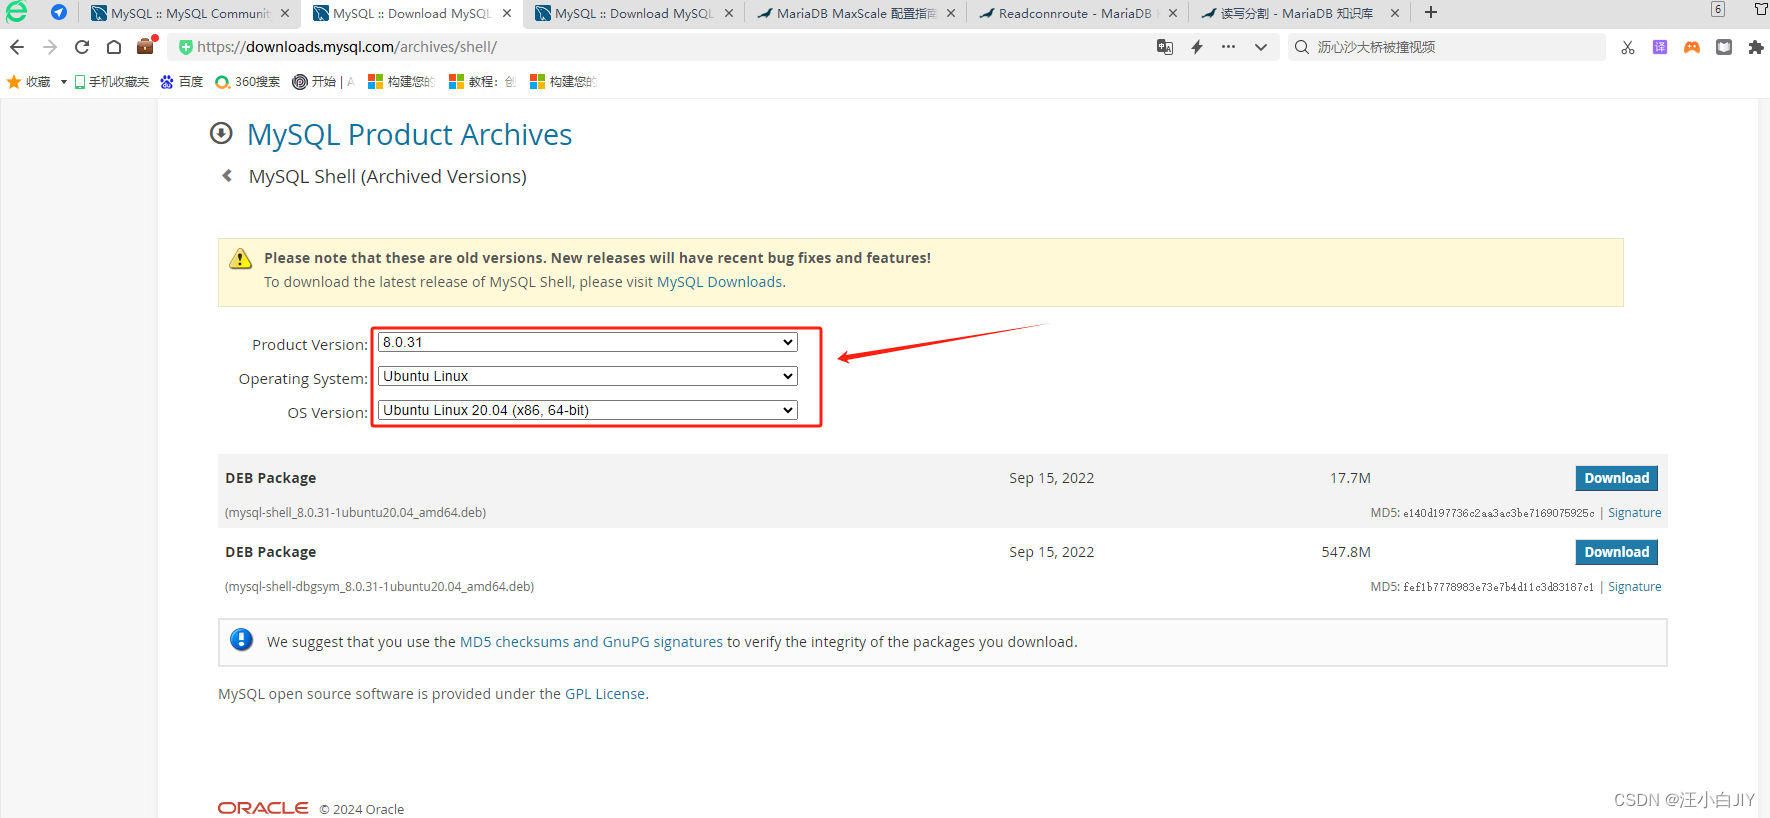Click the MySQL Product Archives heading
This screenshot has height=818, width=1770.
(x=410, y=135)
